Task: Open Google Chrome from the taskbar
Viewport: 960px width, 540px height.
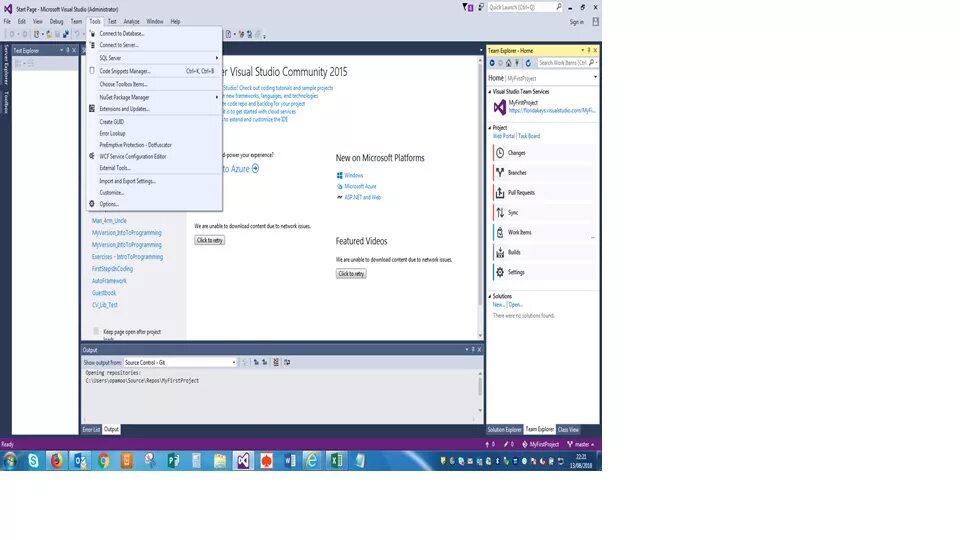Action: (103, 460)
